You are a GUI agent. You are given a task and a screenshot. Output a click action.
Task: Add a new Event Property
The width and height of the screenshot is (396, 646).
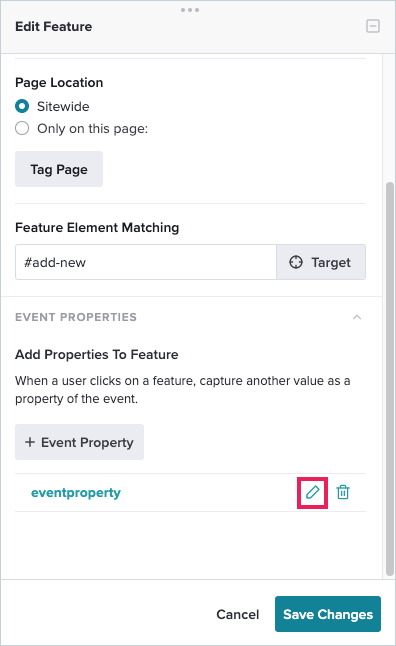click(80, 442)
